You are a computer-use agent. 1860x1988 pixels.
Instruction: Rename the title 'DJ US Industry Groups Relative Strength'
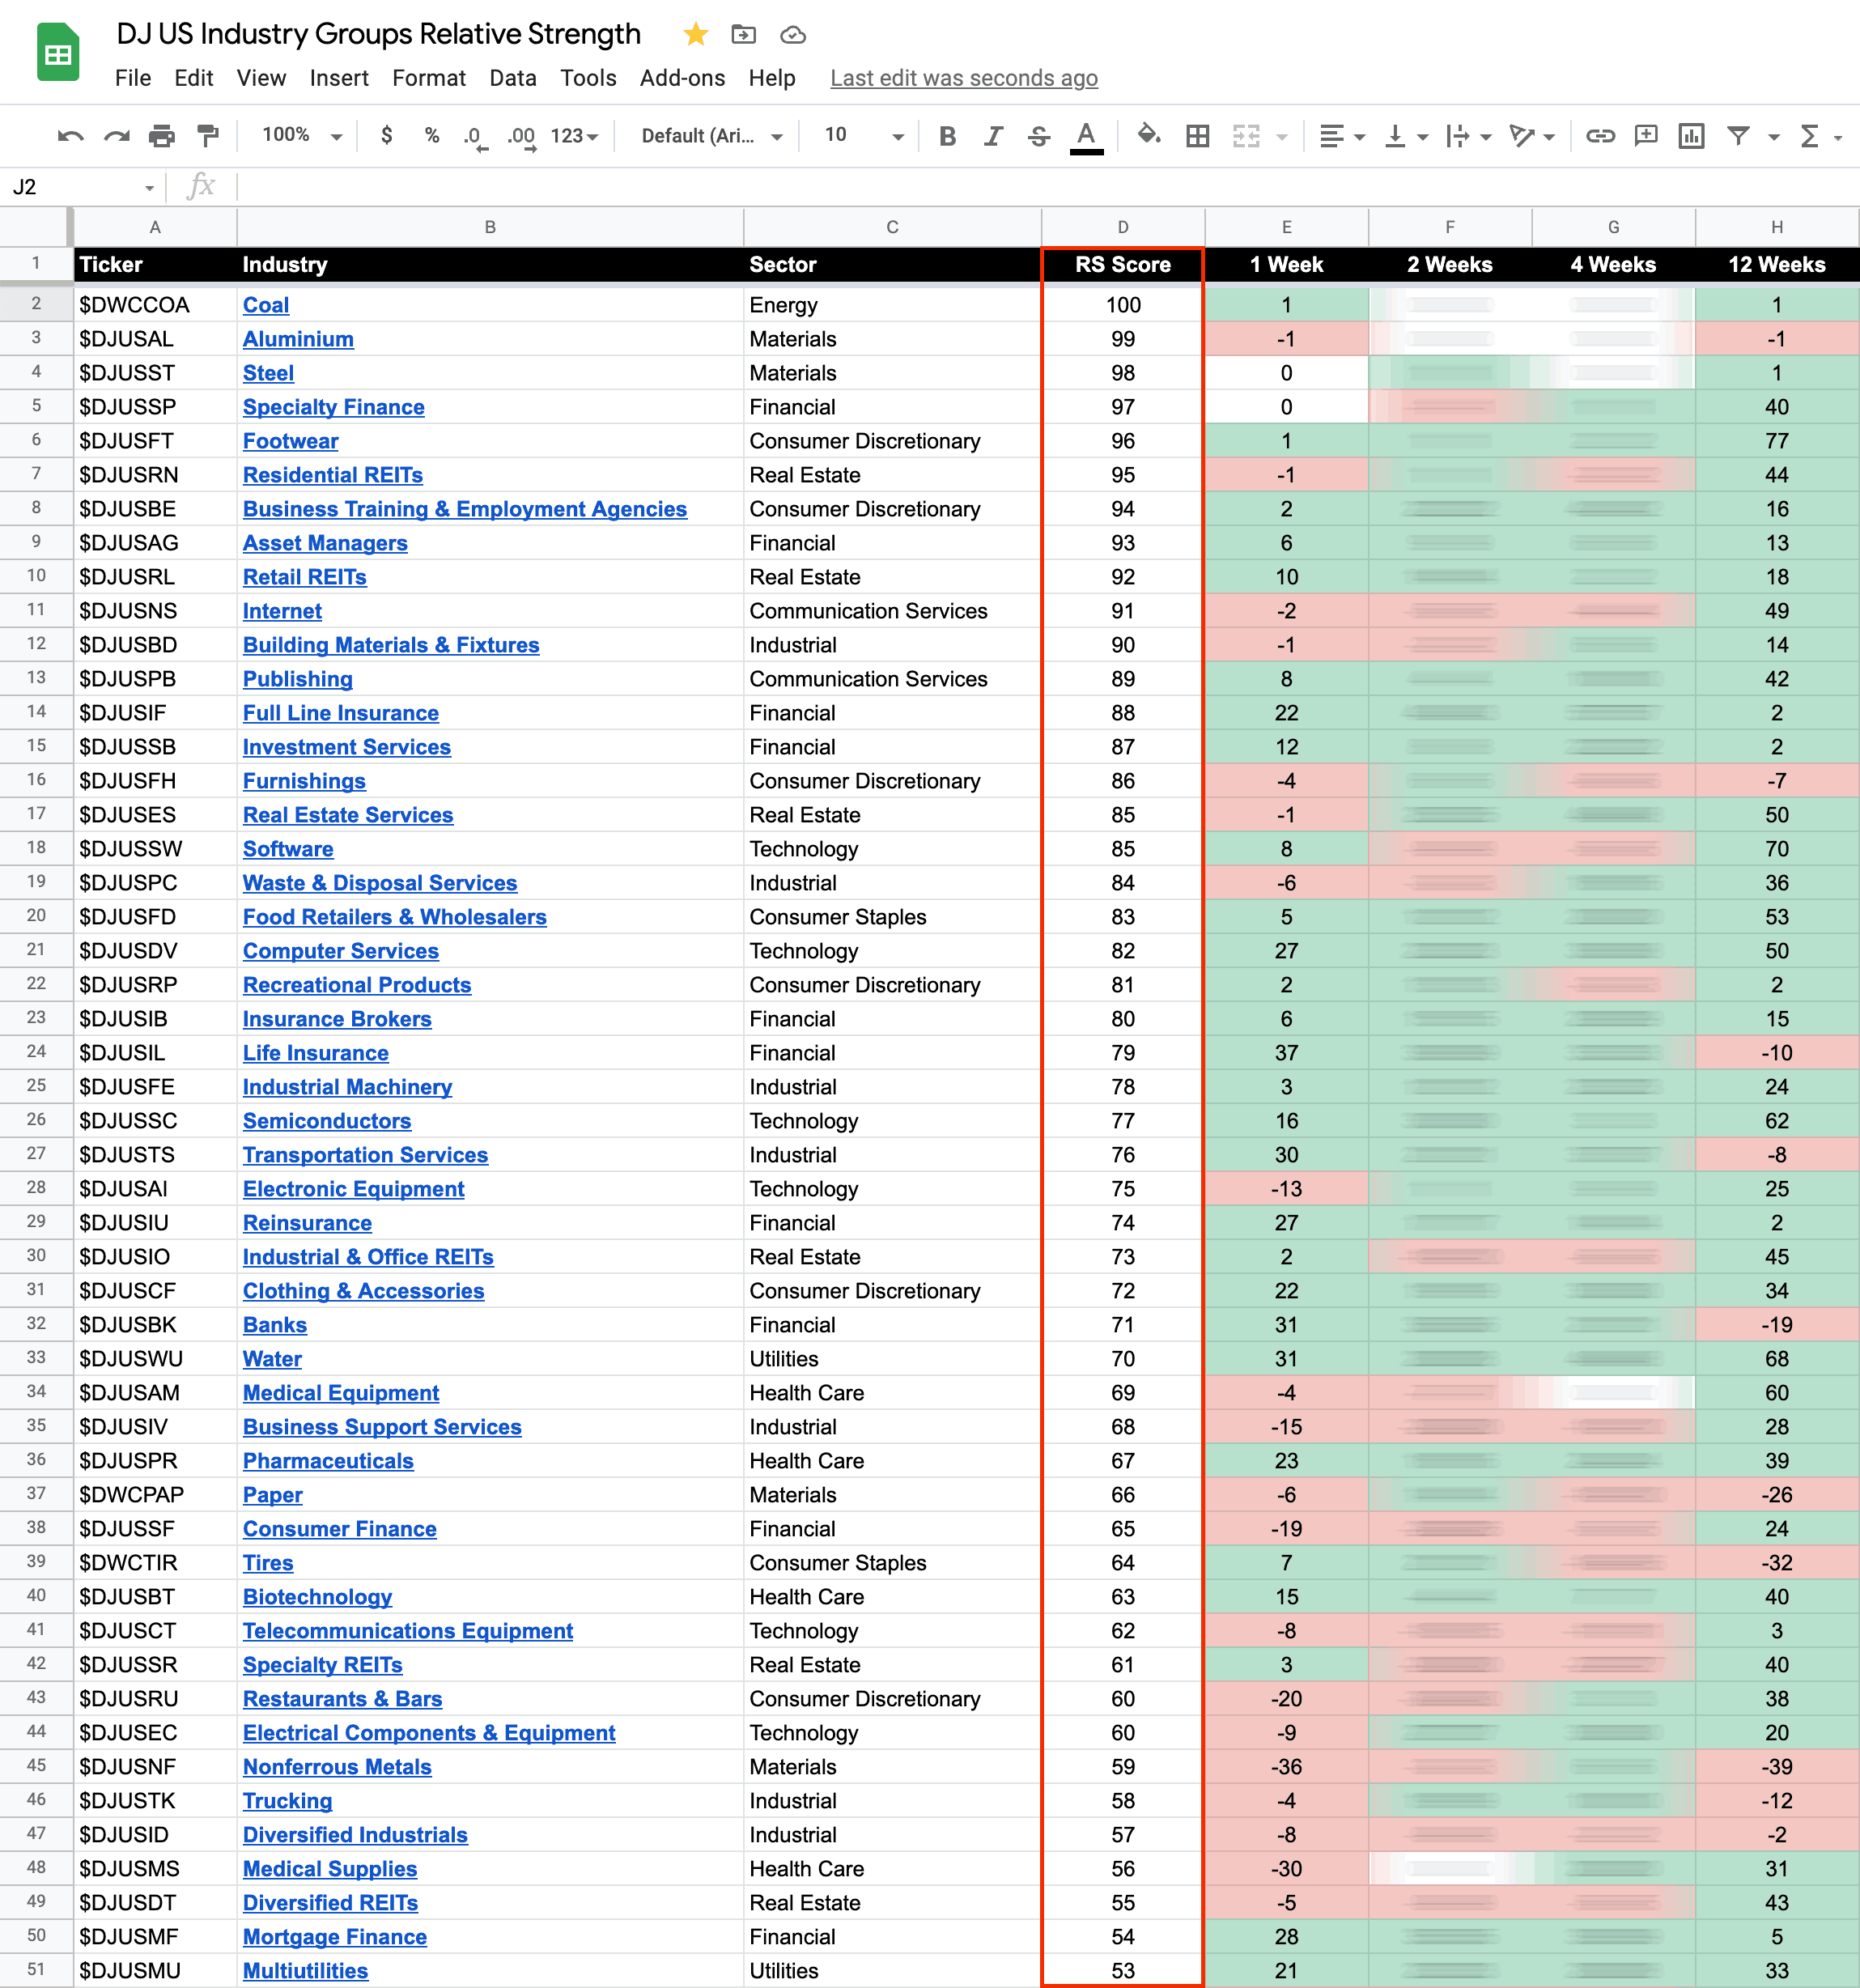tap(379, 34)
